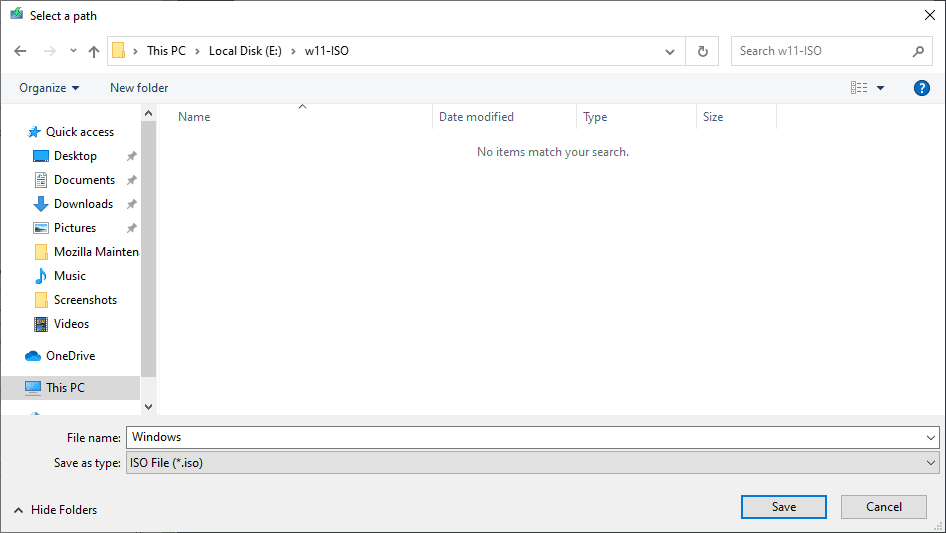
Task: Select This PC in navigation pane
Action: tap(65, 388)
